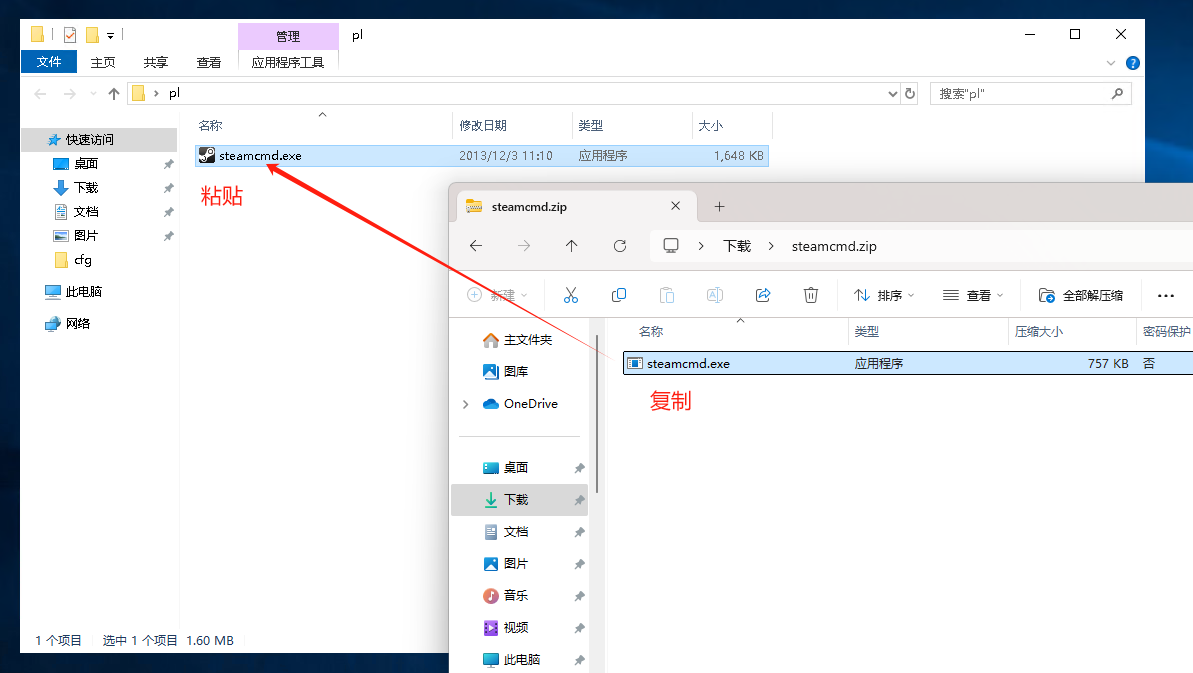Select steamcmd.exe in the pl folder
The width and height of the screenshot is (1193, 673).
click(260, 156)
